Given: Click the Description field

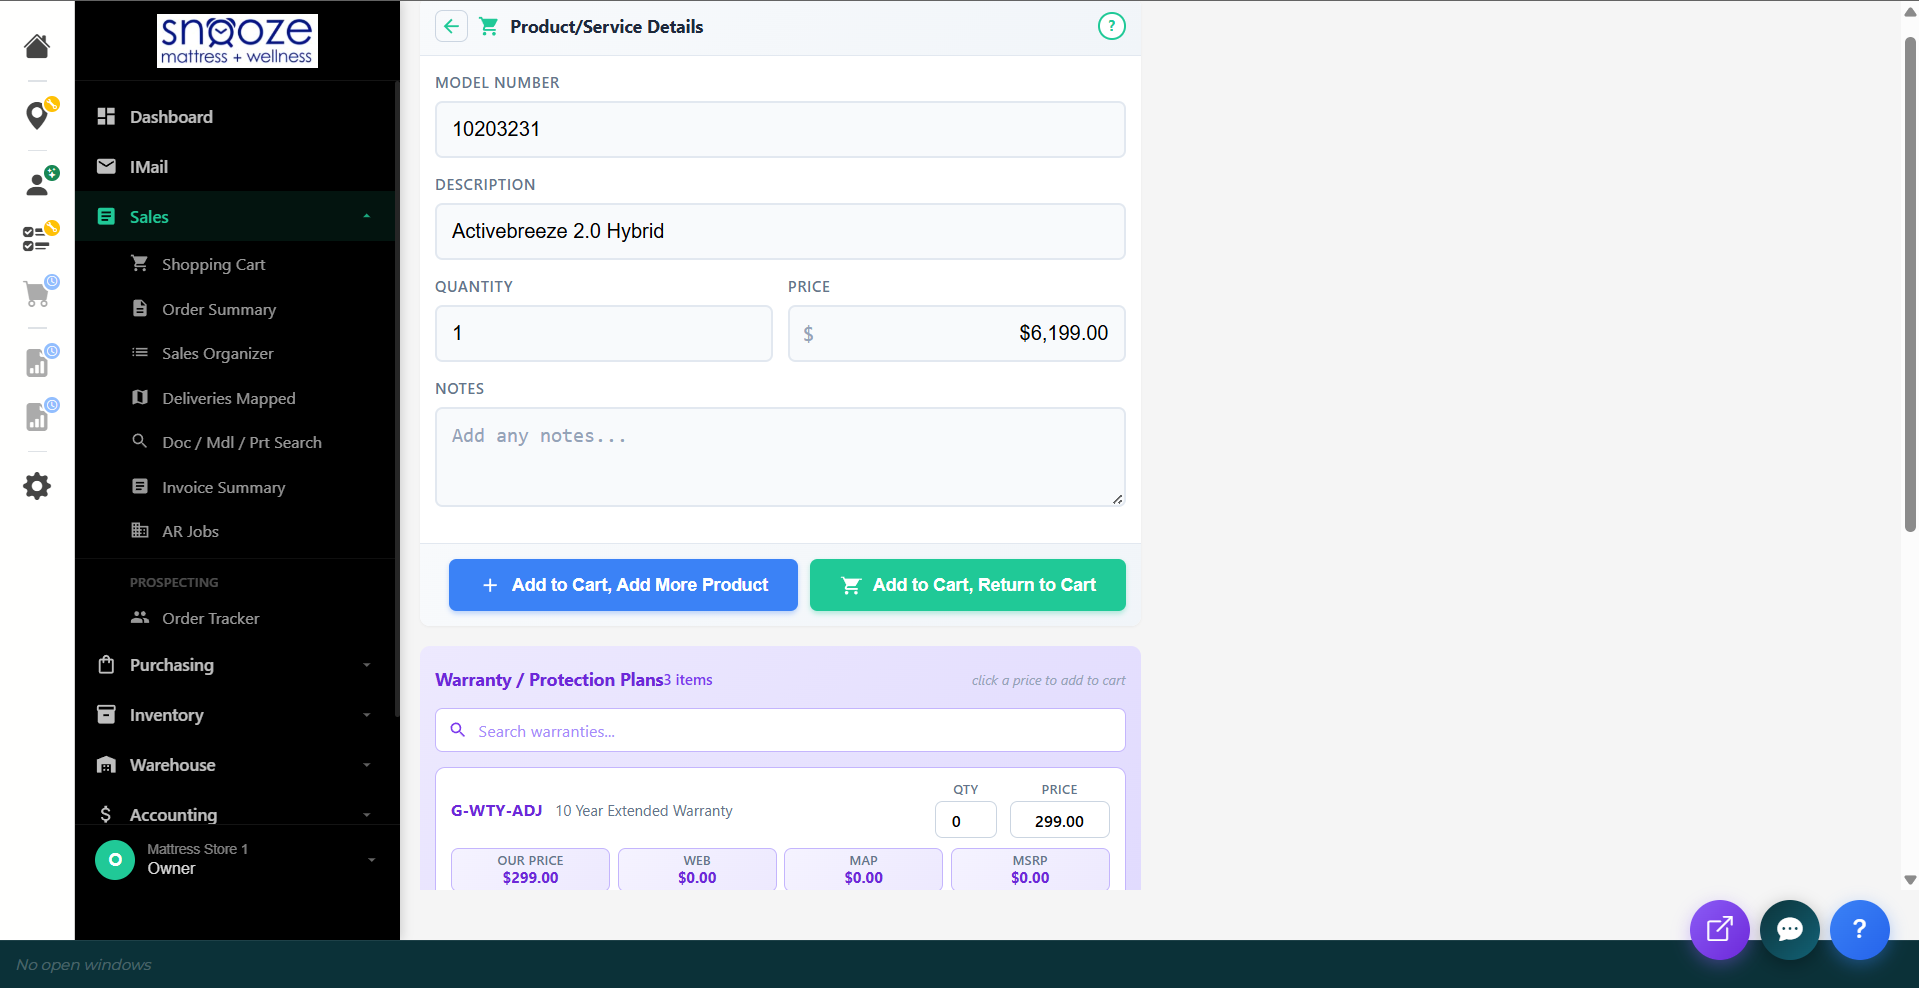Looking at the screenshot, I should point(780,231).
